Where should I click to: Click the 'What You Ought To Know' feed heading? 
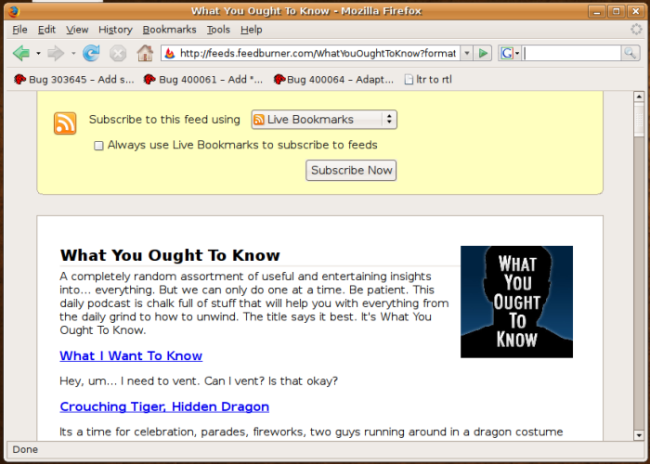click(170, 255)
